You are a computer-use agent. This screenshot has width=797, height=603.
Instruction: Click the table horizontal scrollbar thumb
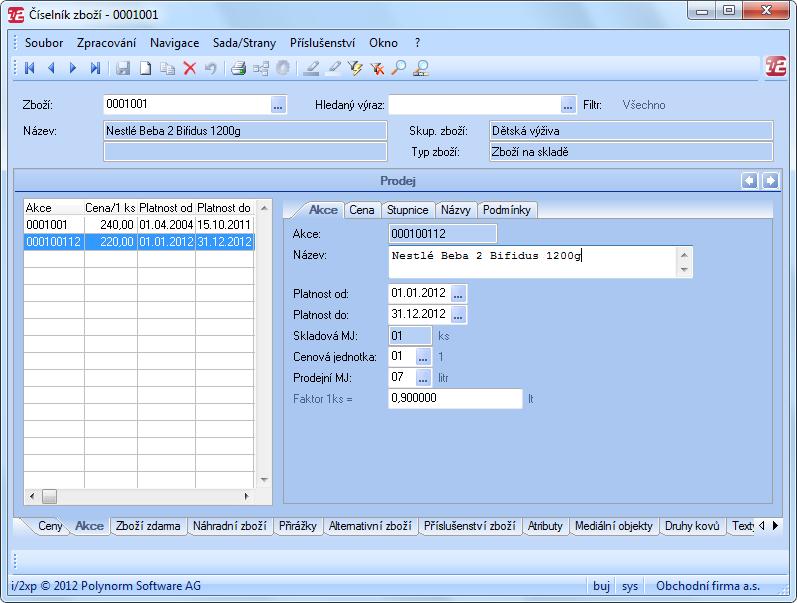49,496
